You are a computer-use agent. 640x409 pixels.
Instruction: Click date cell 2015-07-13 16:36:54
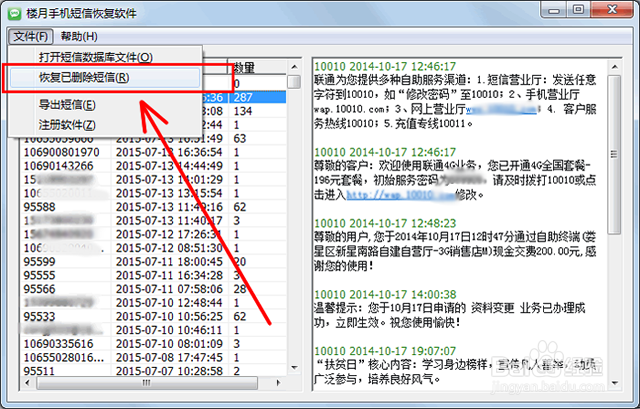coord(169,152)
